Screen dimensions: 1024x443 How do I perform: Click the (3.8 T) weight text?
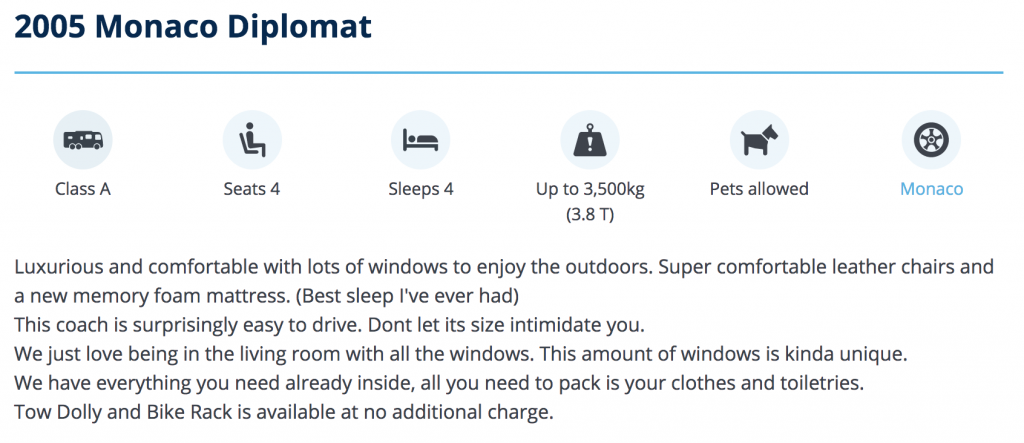pos(590,214)
